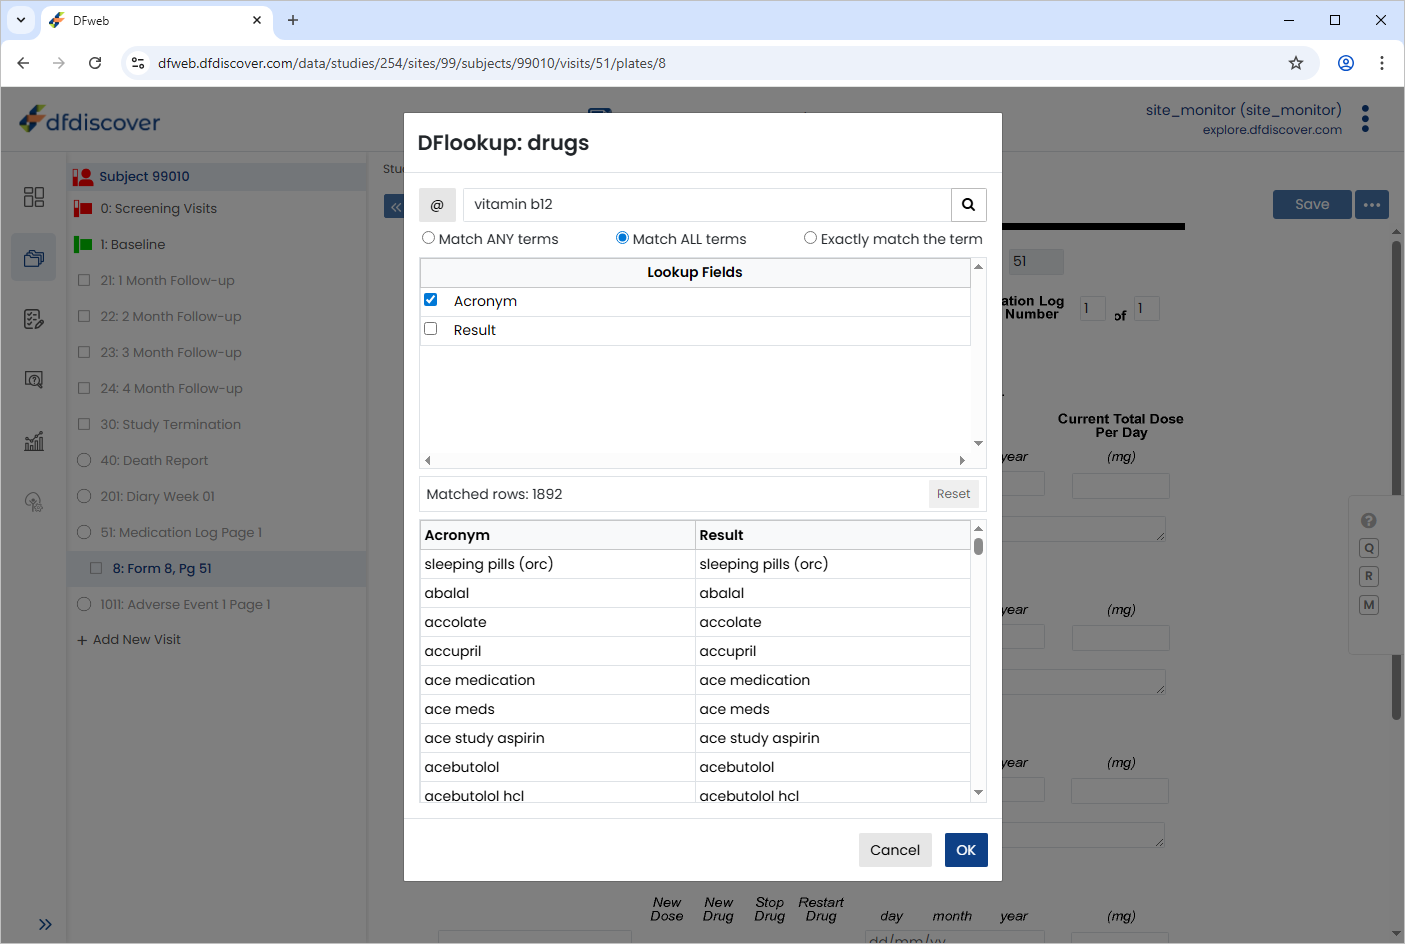Confirm the lookup with the OK button

(x=966, y=850)
